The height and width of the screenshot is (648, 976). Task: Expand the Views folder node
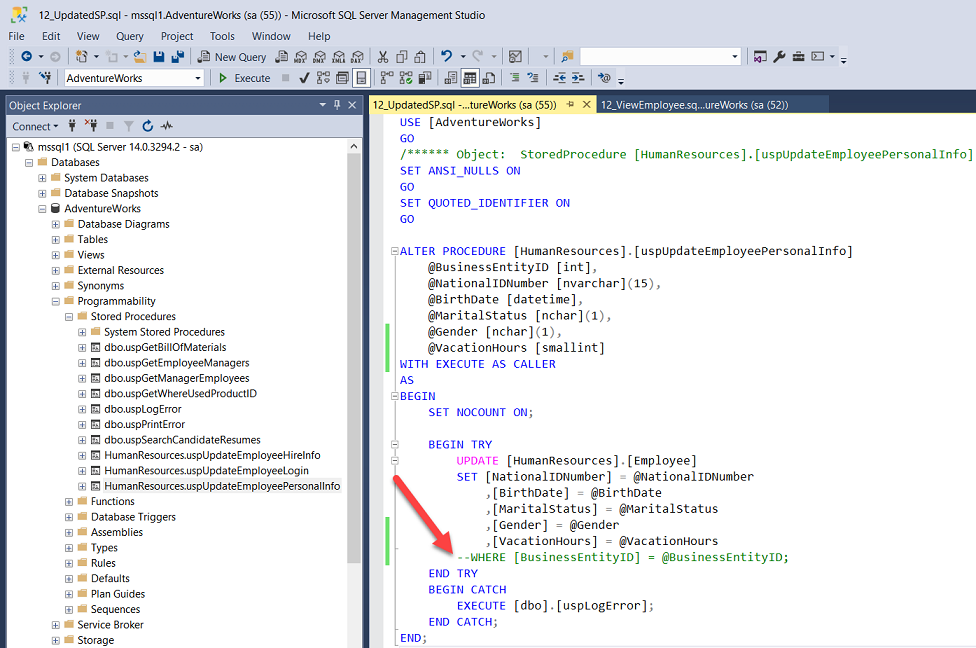coord(56,255)
